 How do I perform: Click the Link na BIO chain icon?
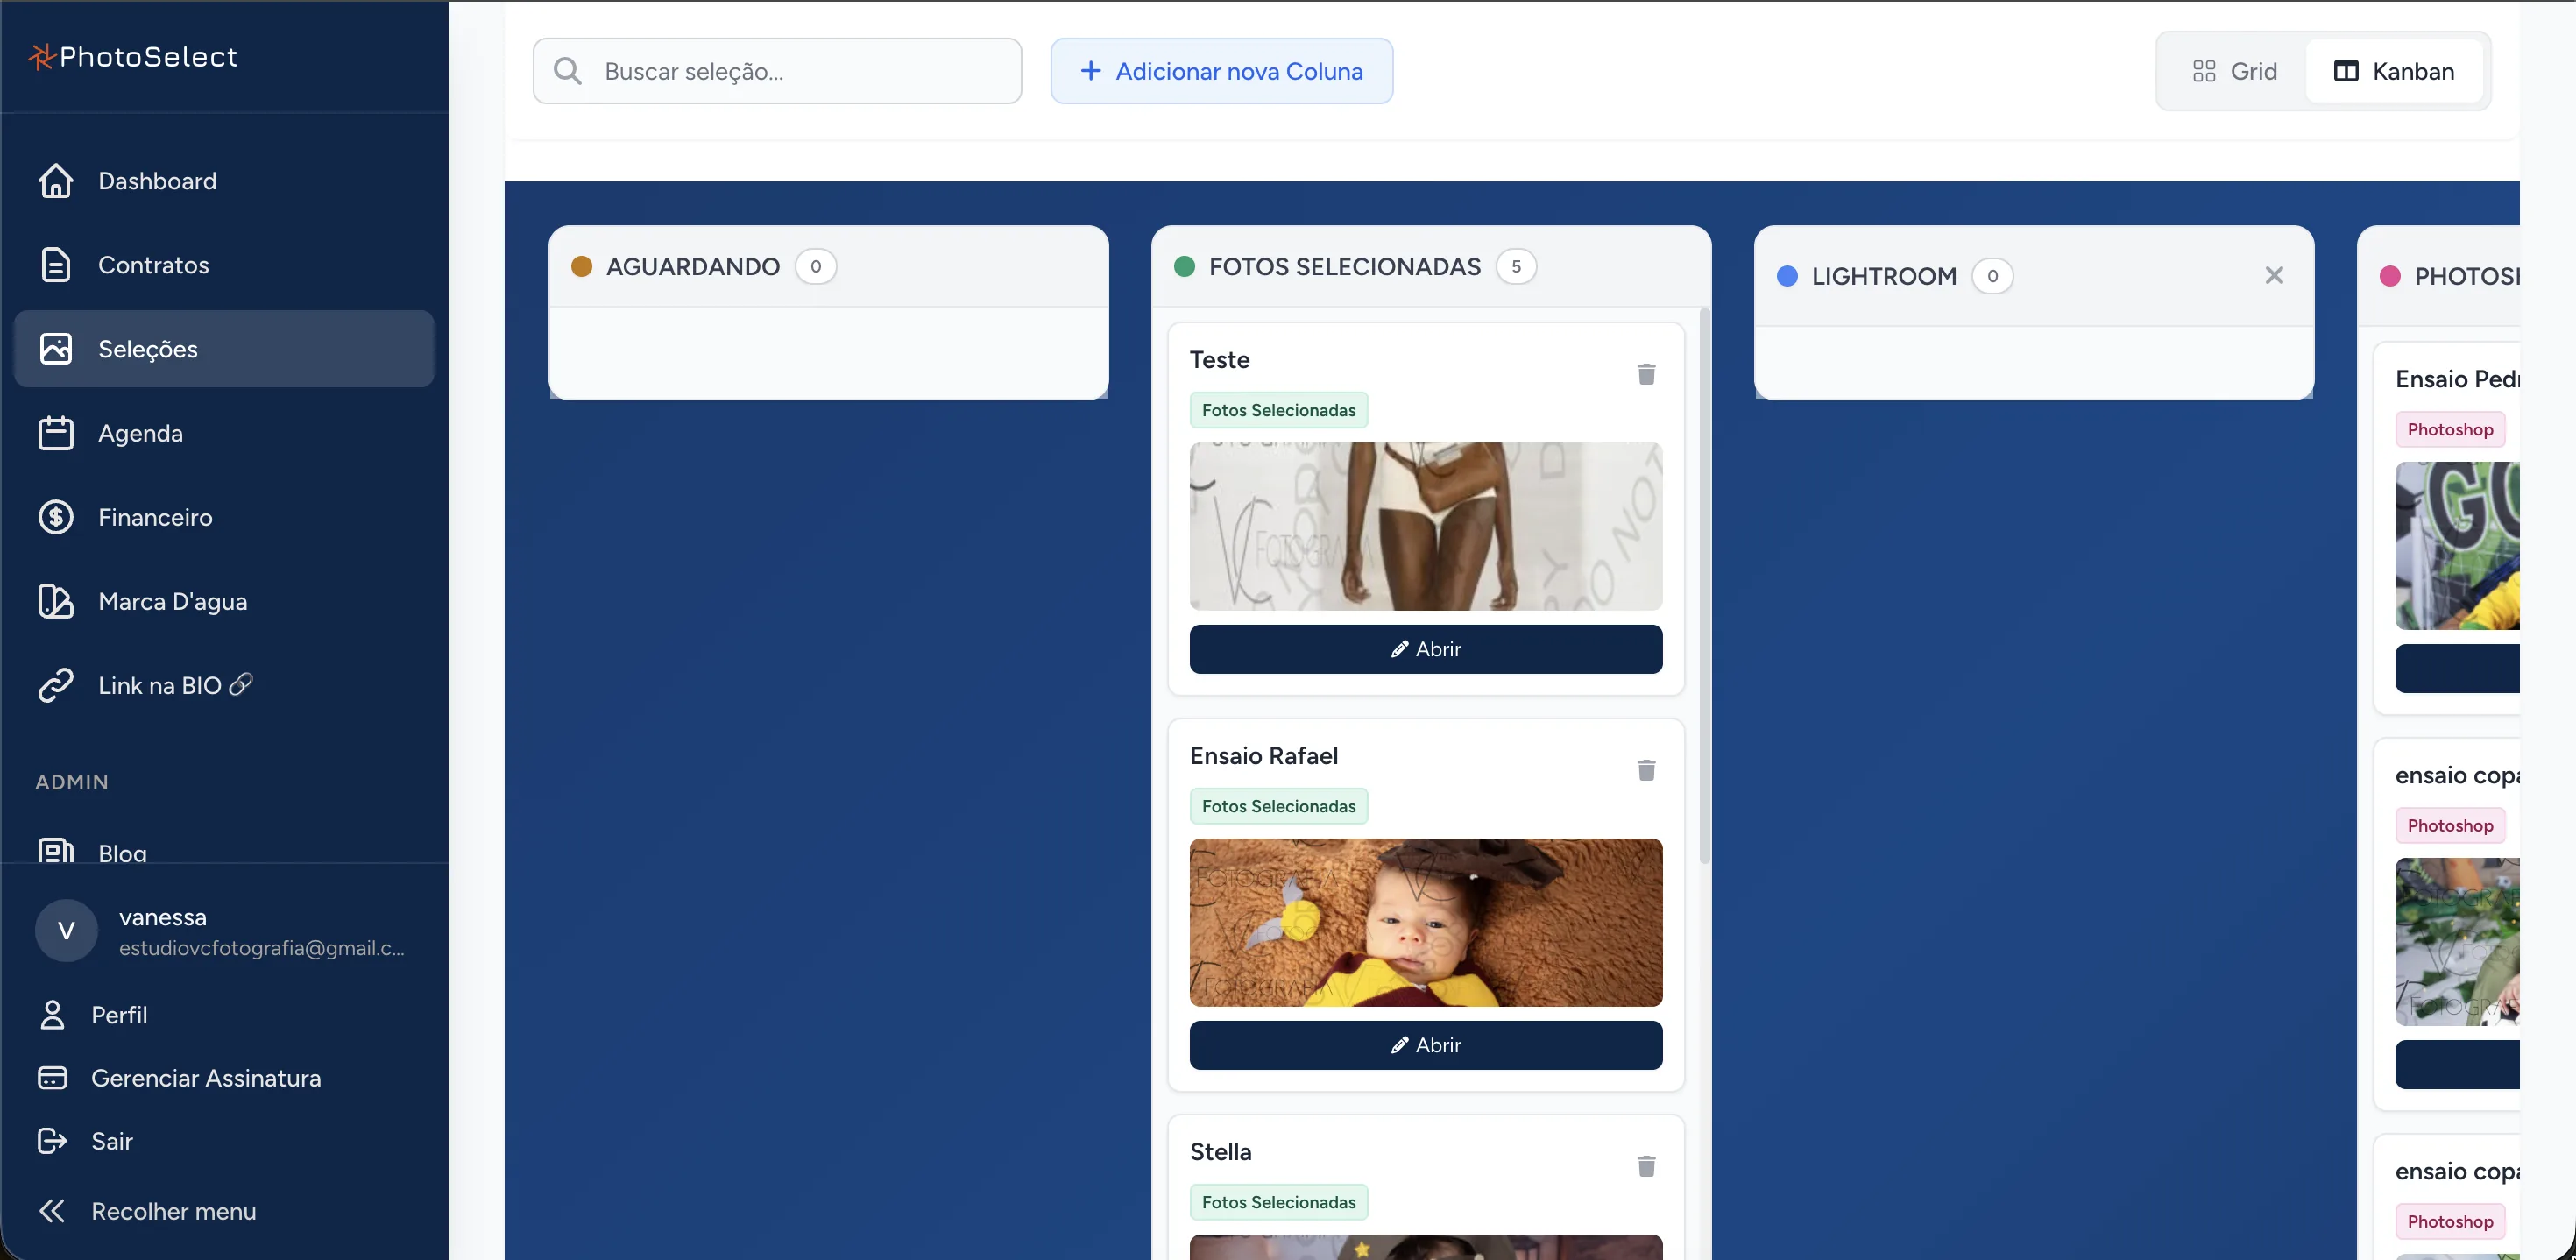(56, 685)
